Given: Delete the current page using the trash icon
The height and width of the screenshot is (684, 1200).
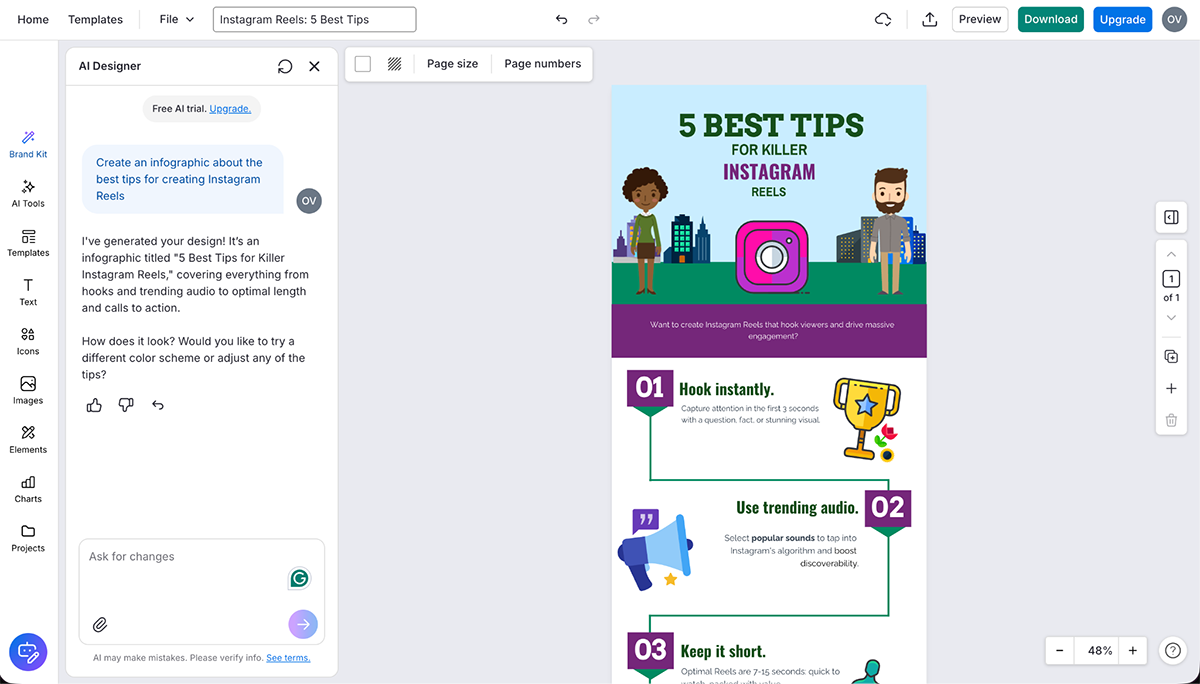Looking at the screenshot, I should point(1171,420).
